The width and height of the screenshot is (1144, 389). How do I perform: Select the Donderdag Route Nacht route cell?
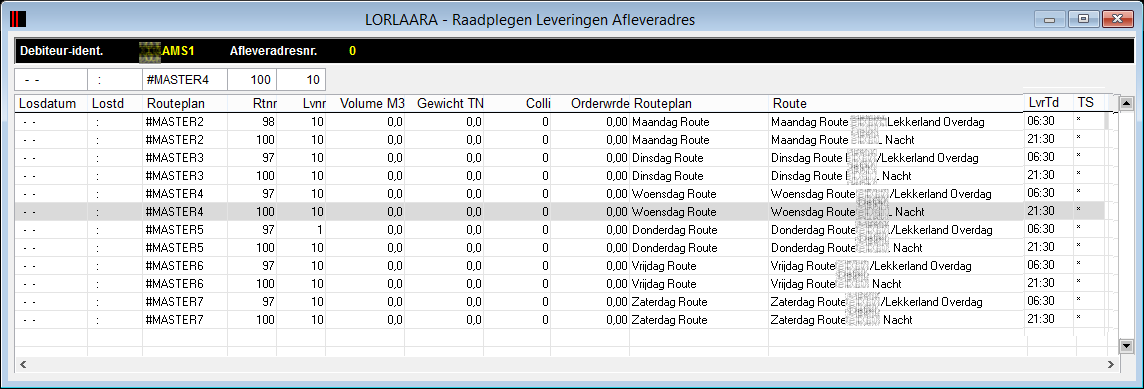[896, 247]
